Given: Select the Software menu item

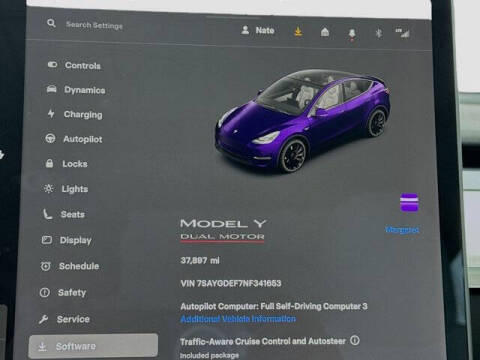Looking at the screenshot, I should pos(93,346).
